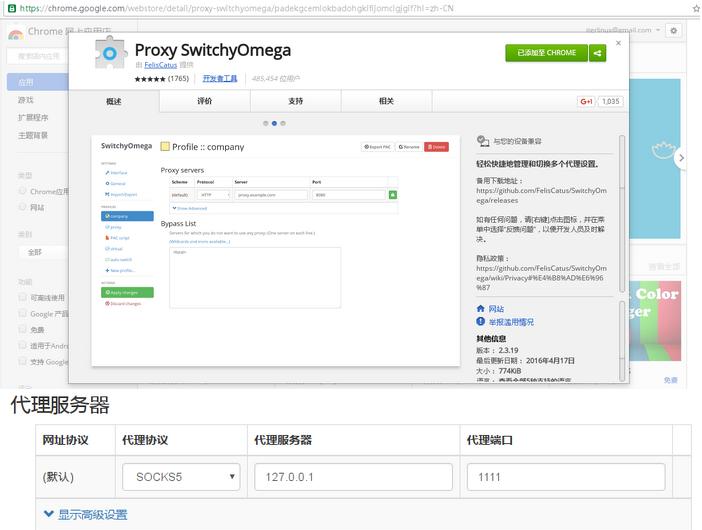Image resolution: width=702 pixels, height=530 pixels.
Task: Click the Bypass List text area in the preview
Action: (255, 278)
